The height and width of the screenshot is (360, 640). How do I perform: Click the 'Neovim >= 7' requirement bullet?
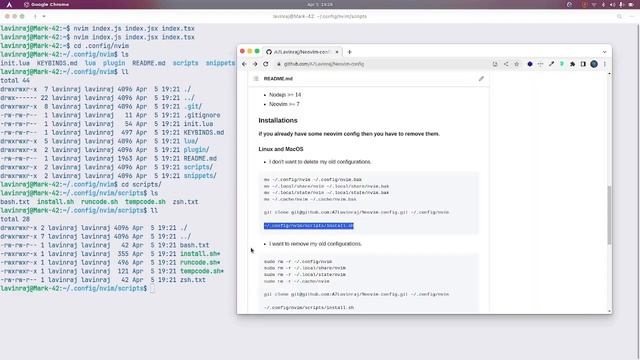284,104
